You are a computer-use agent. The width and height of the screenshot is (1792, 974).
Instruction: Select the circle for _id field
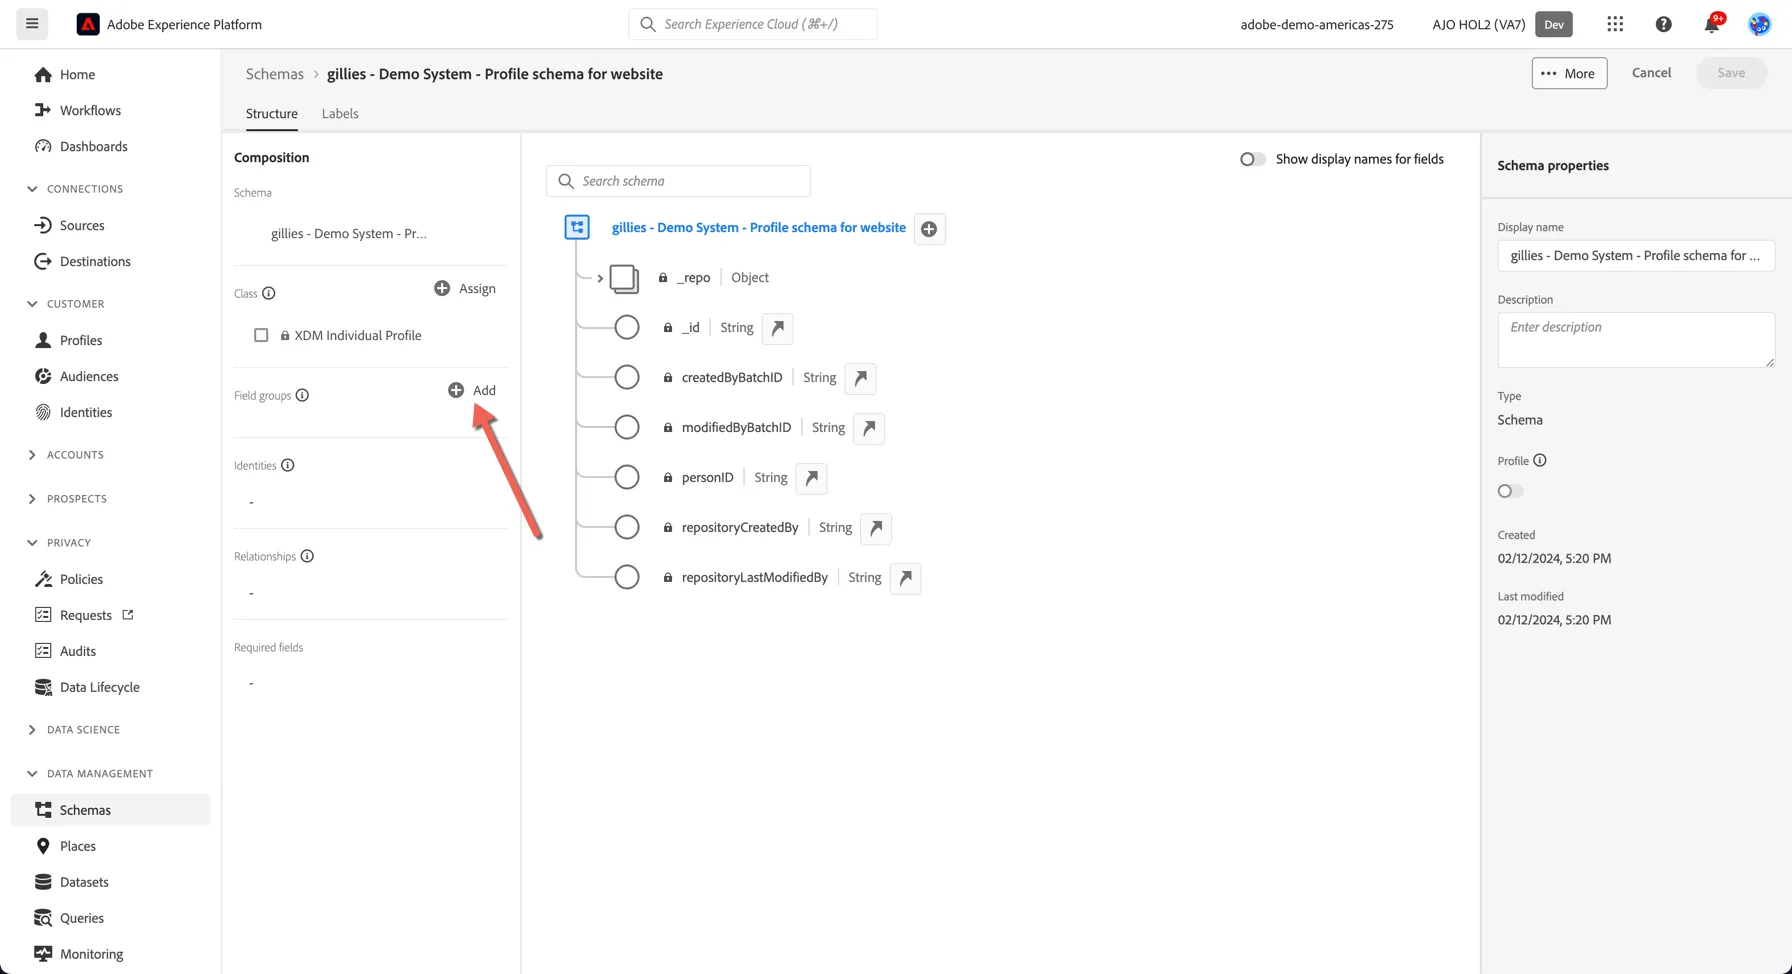pos(627,327)
